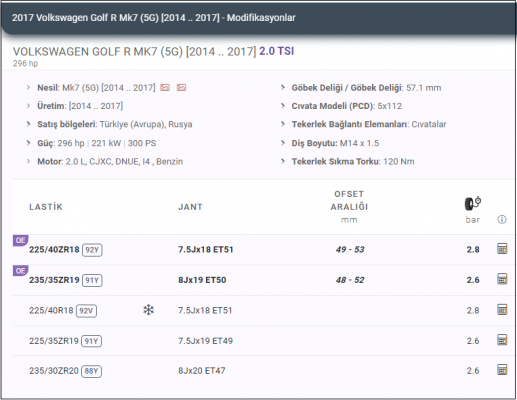Select tire size 225/40ZR18
Screen dimensions: 517x400
(x=54, y=249)
